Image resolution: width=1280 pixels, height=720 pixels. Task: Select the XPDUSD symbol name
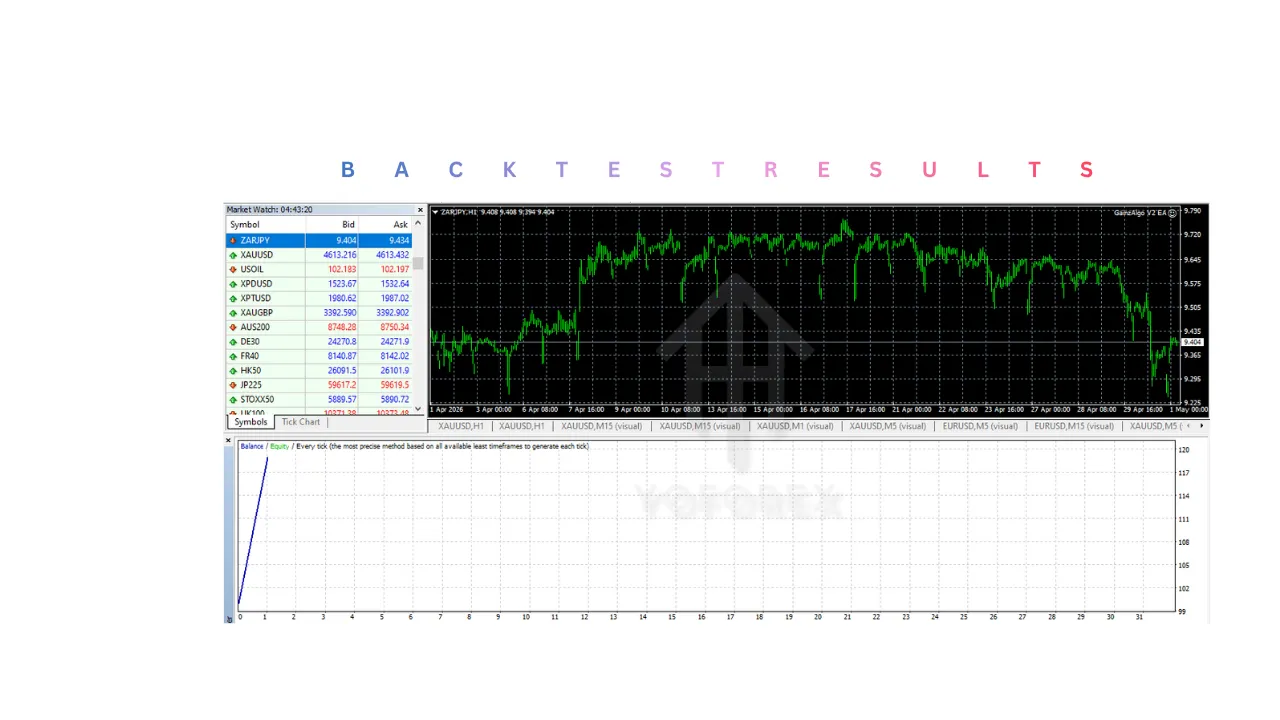(x=256, y=284)
